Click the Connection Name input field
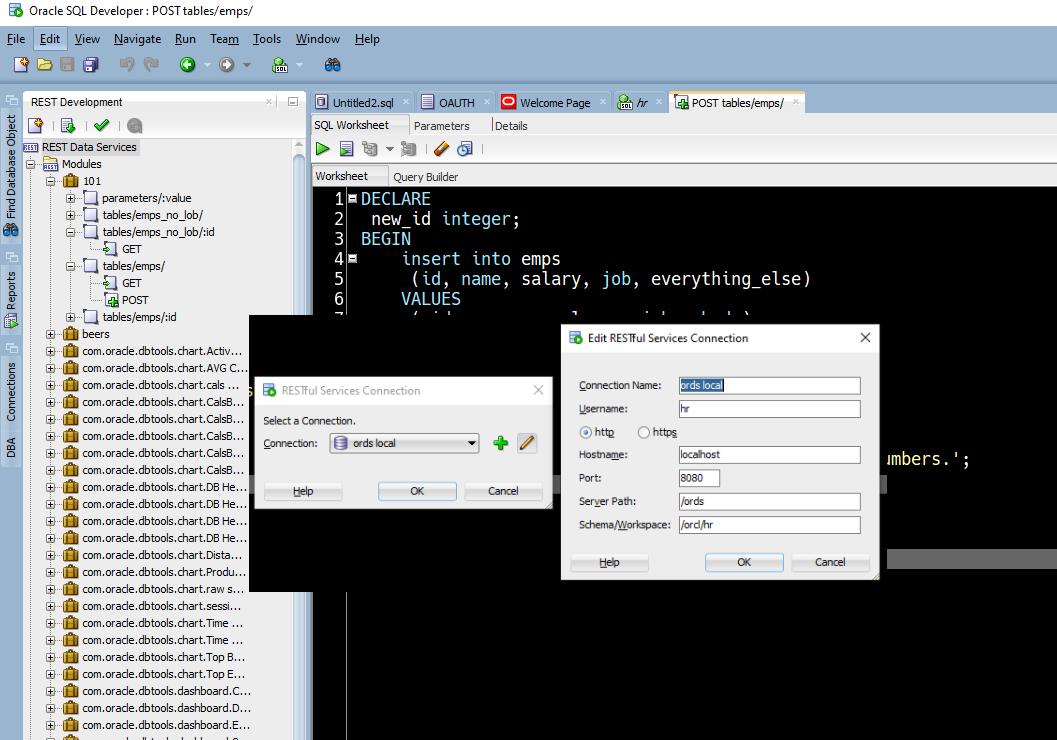 pyautogui.click(x=770, y=386)
